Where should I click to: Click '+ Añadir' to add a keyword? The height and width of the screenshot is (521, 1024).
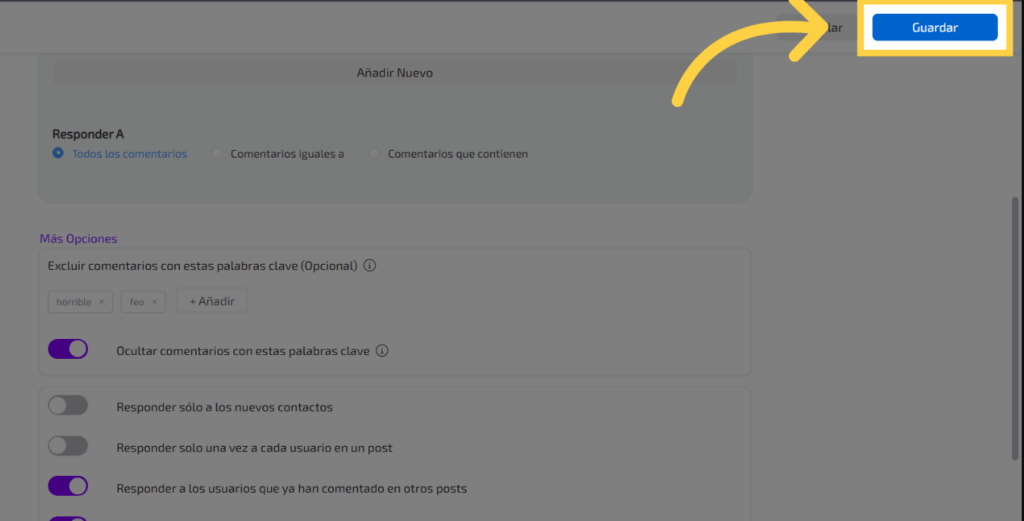coord(212,301)
